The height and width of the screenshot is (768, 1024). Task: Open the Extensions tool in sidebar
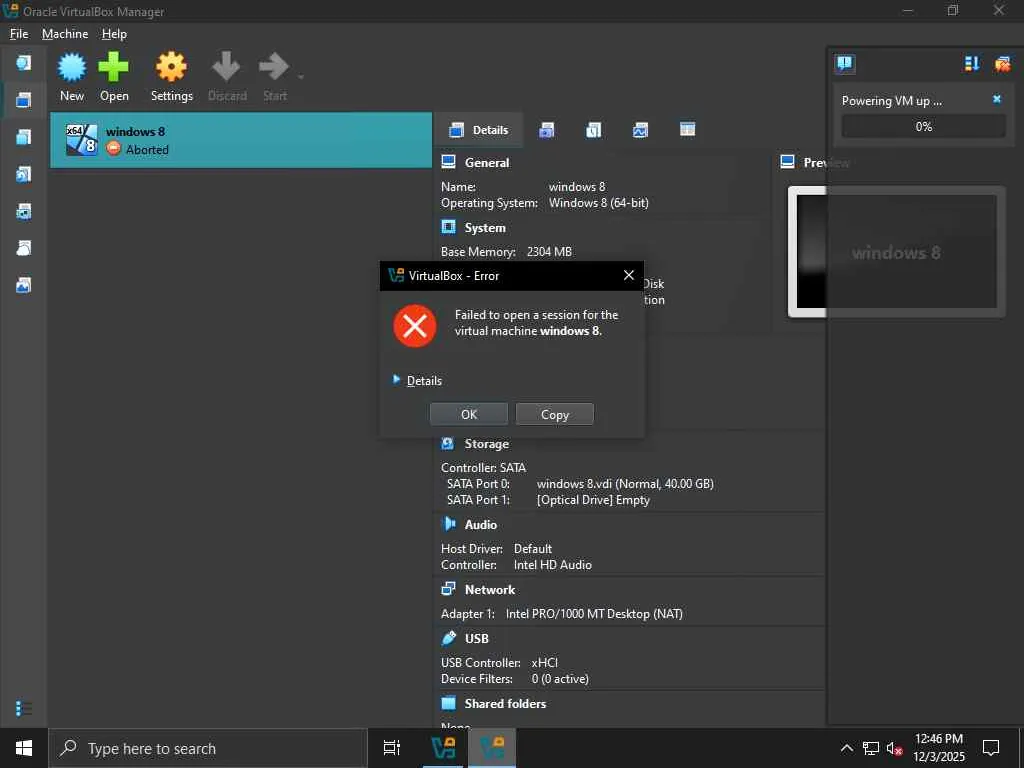(x=24, y=137)
